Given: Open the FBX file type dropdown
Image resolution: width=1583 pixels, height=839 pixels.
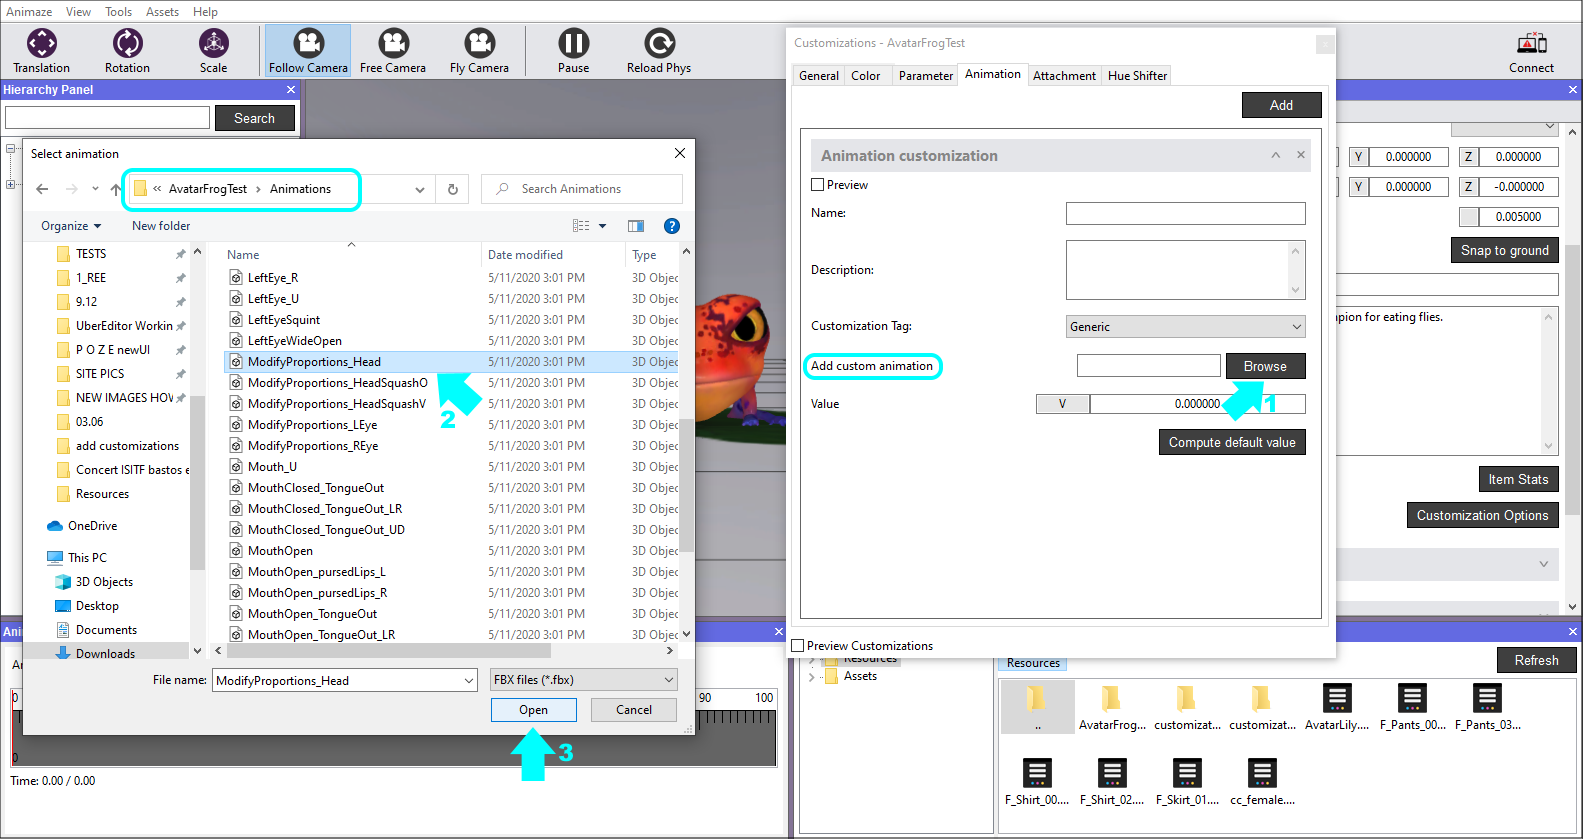Looking at the screenshot, I should [584, 680].
